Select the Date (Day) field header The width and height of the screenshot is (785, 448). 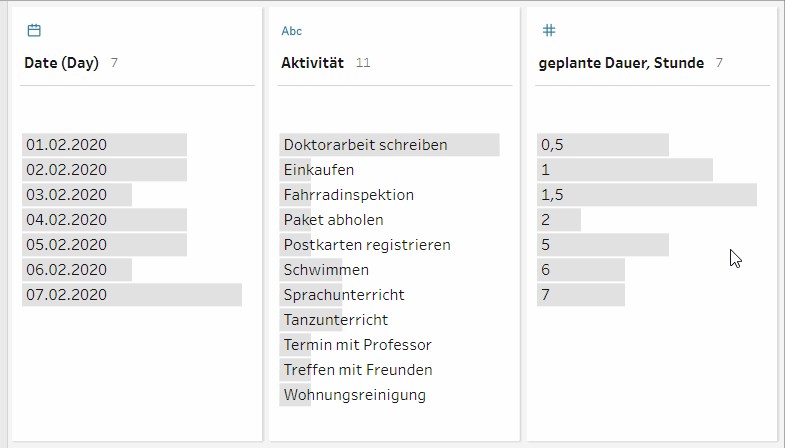click(62, 63)
